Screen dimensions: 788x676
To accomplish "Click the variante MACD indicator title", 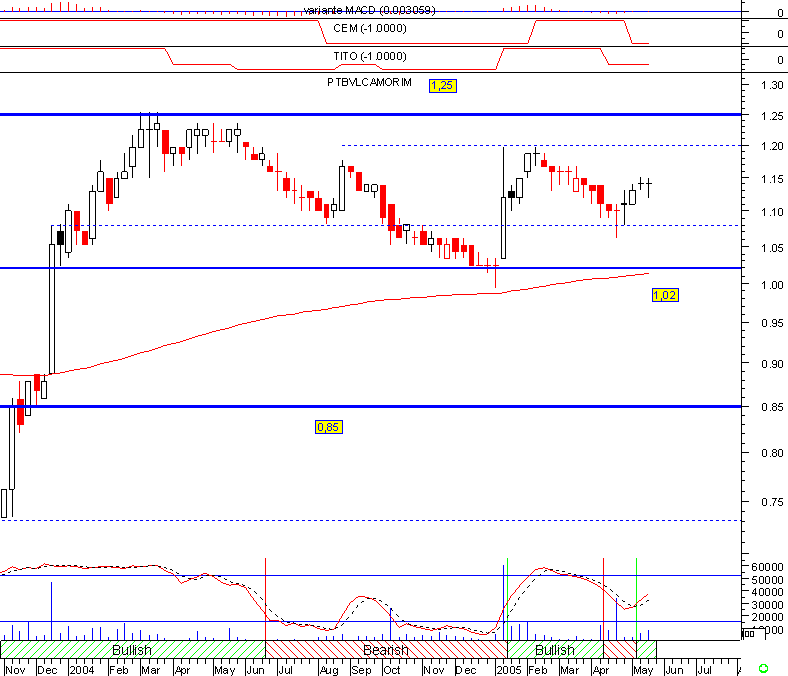I will [x=369, y=10].
